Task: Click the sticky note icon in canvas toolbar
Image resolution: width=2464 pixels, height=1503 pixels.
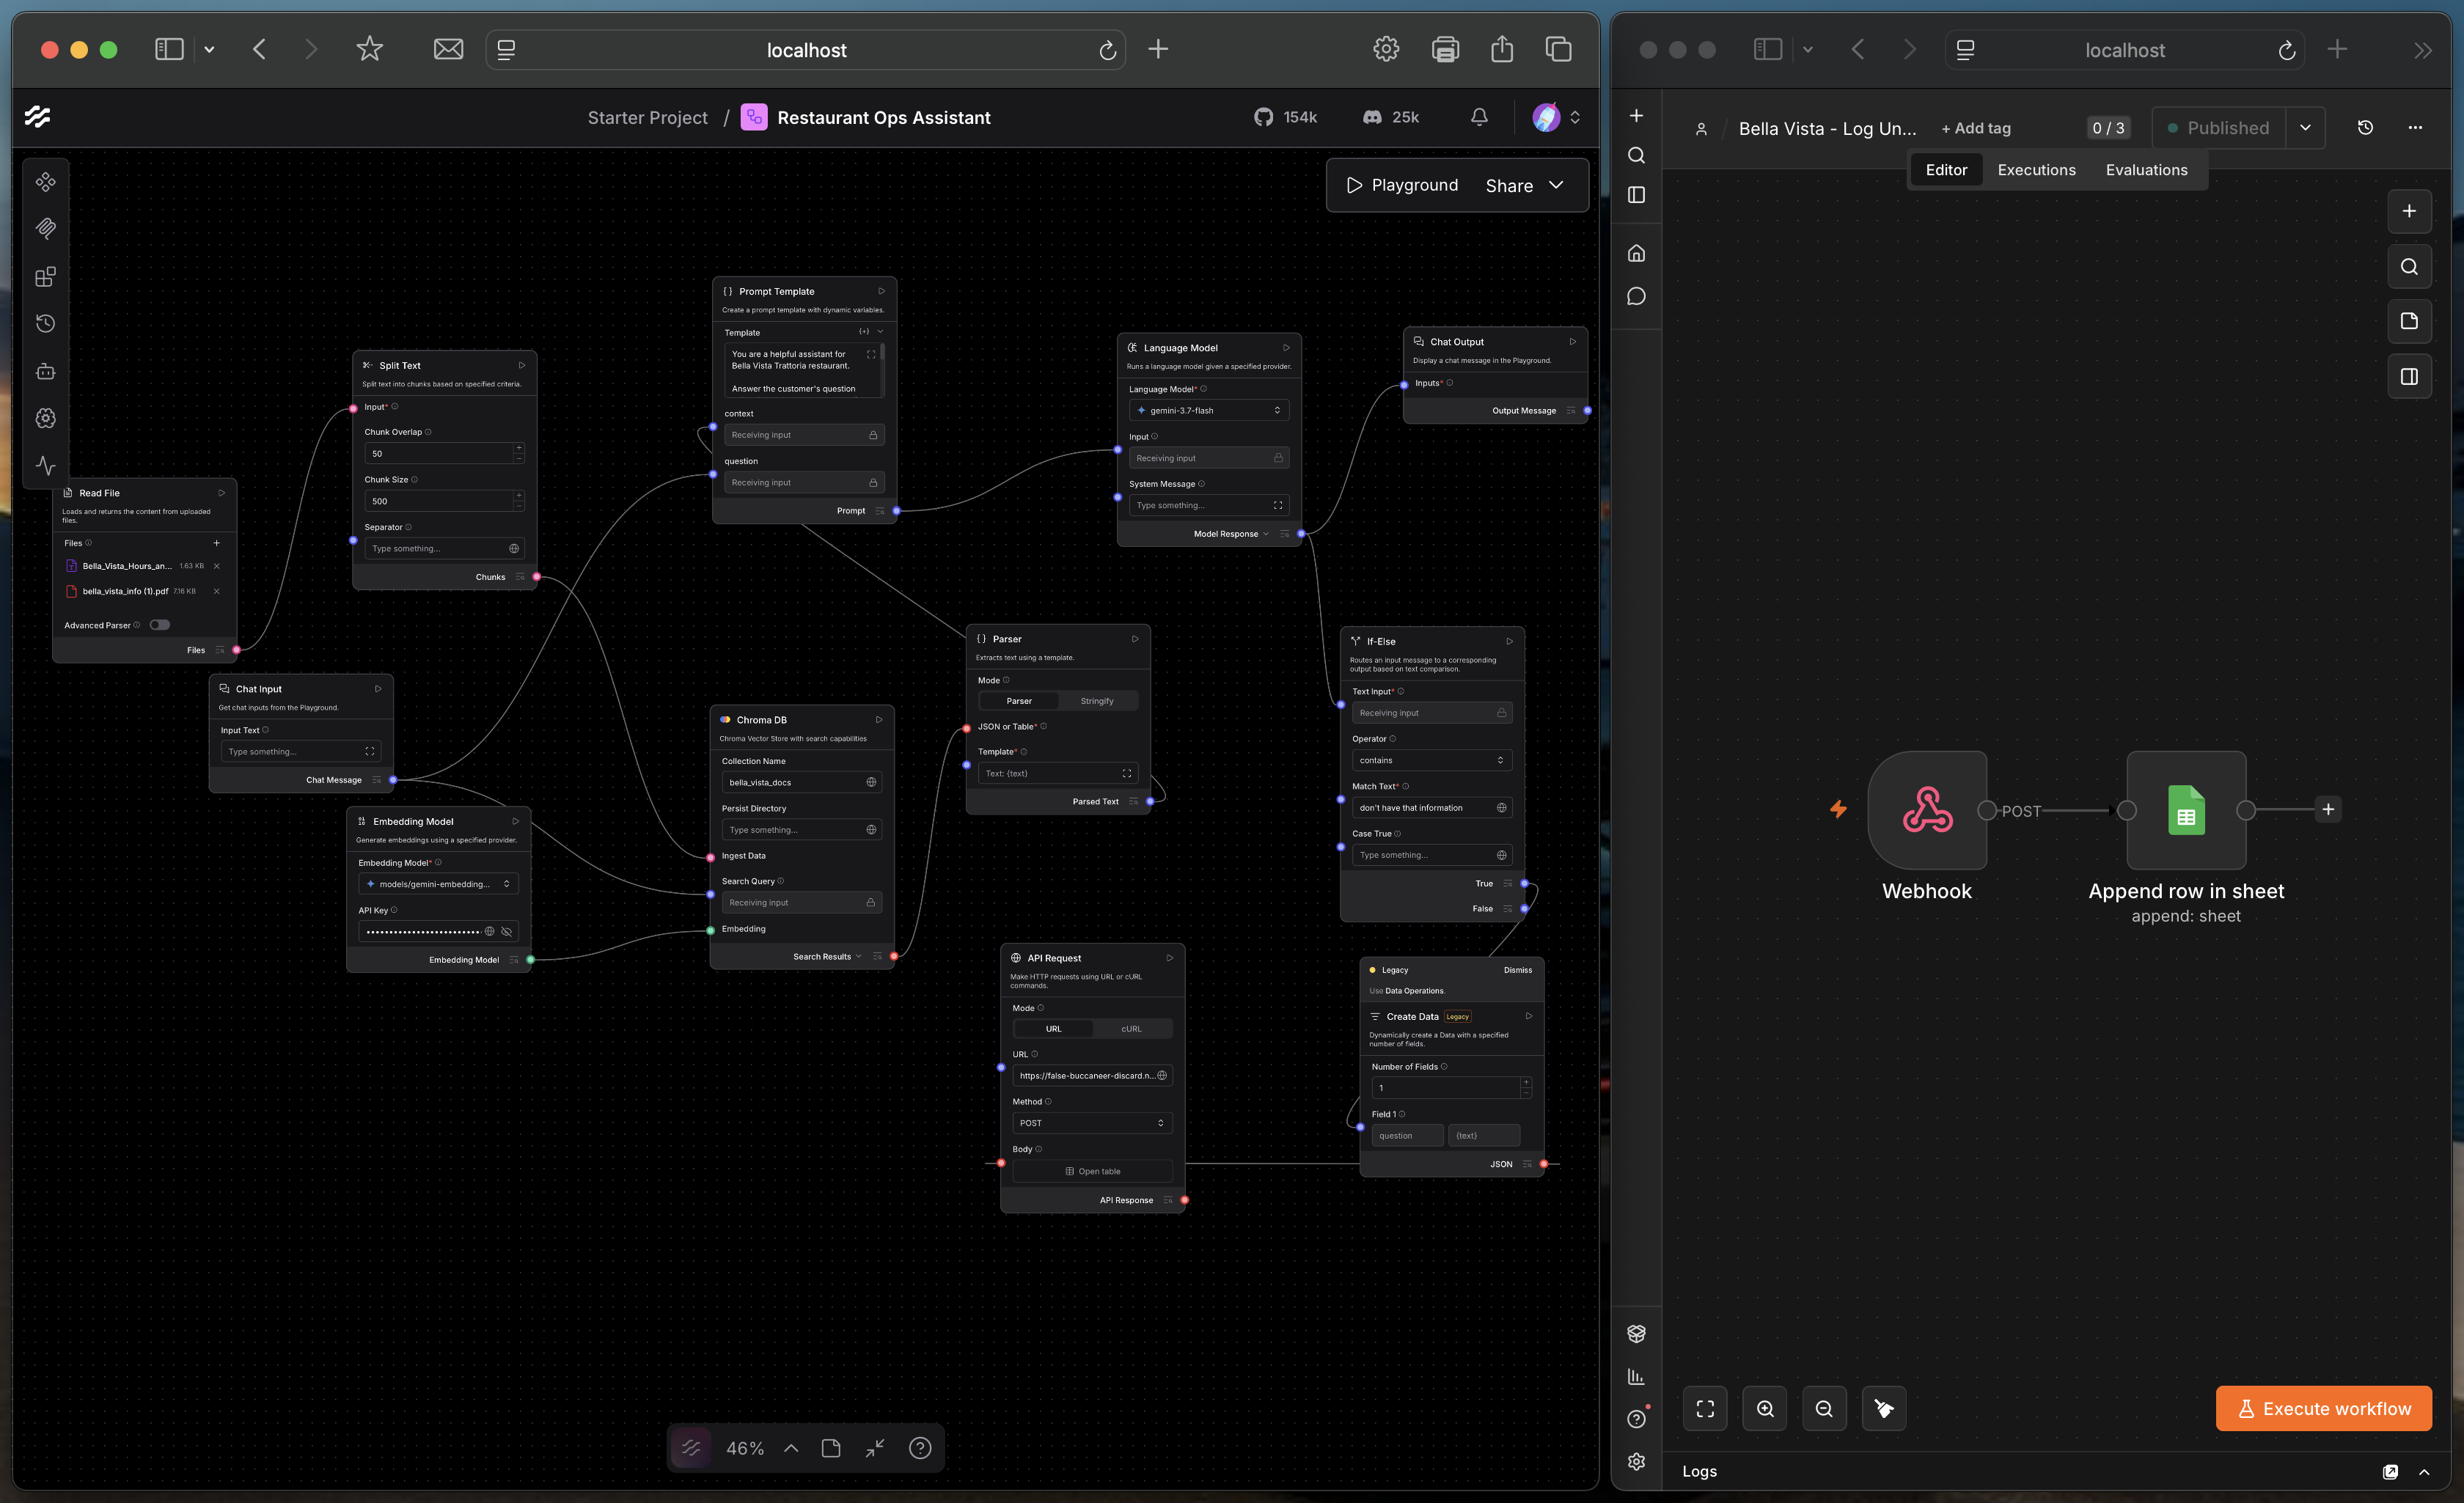Action: [x=830, y=1448]
